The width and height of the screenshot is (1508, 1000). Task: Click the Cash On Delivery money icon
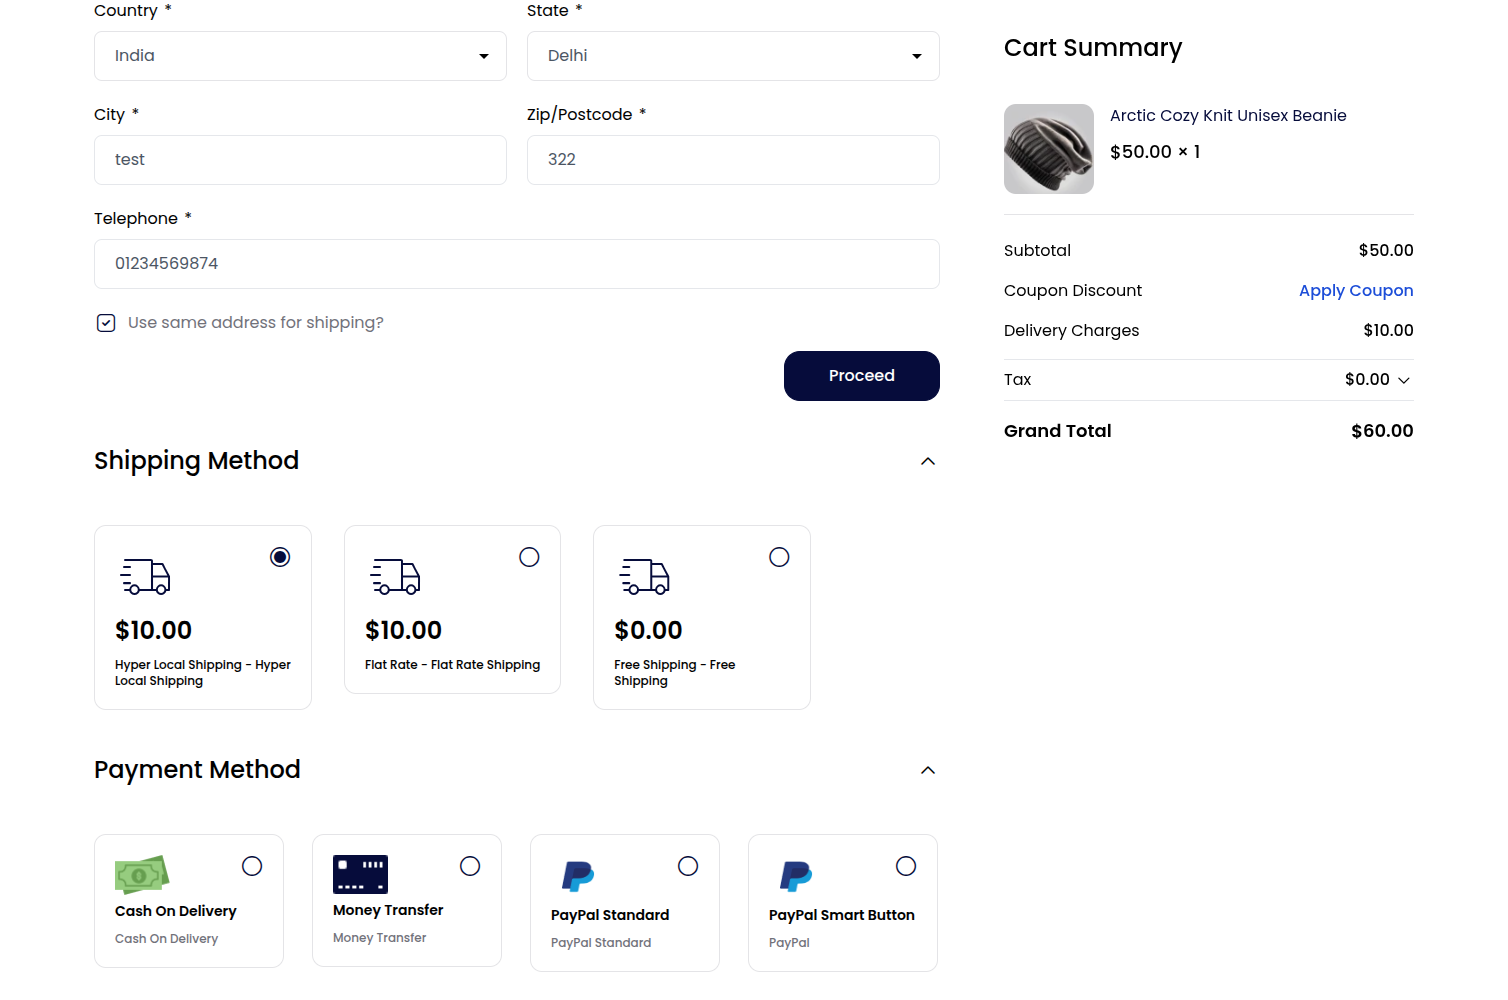[x=141, y=874]
